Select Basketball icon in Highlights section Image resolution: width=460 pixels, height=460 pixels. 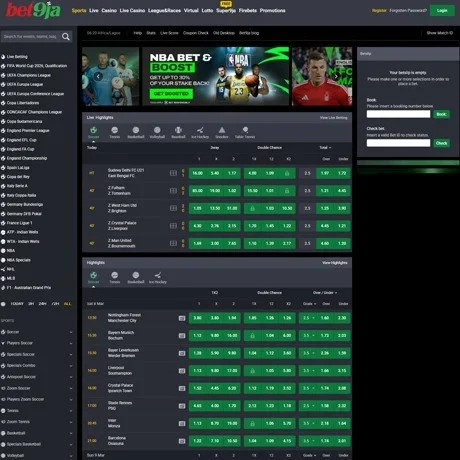pyautogui.click(x=136, y=277)
